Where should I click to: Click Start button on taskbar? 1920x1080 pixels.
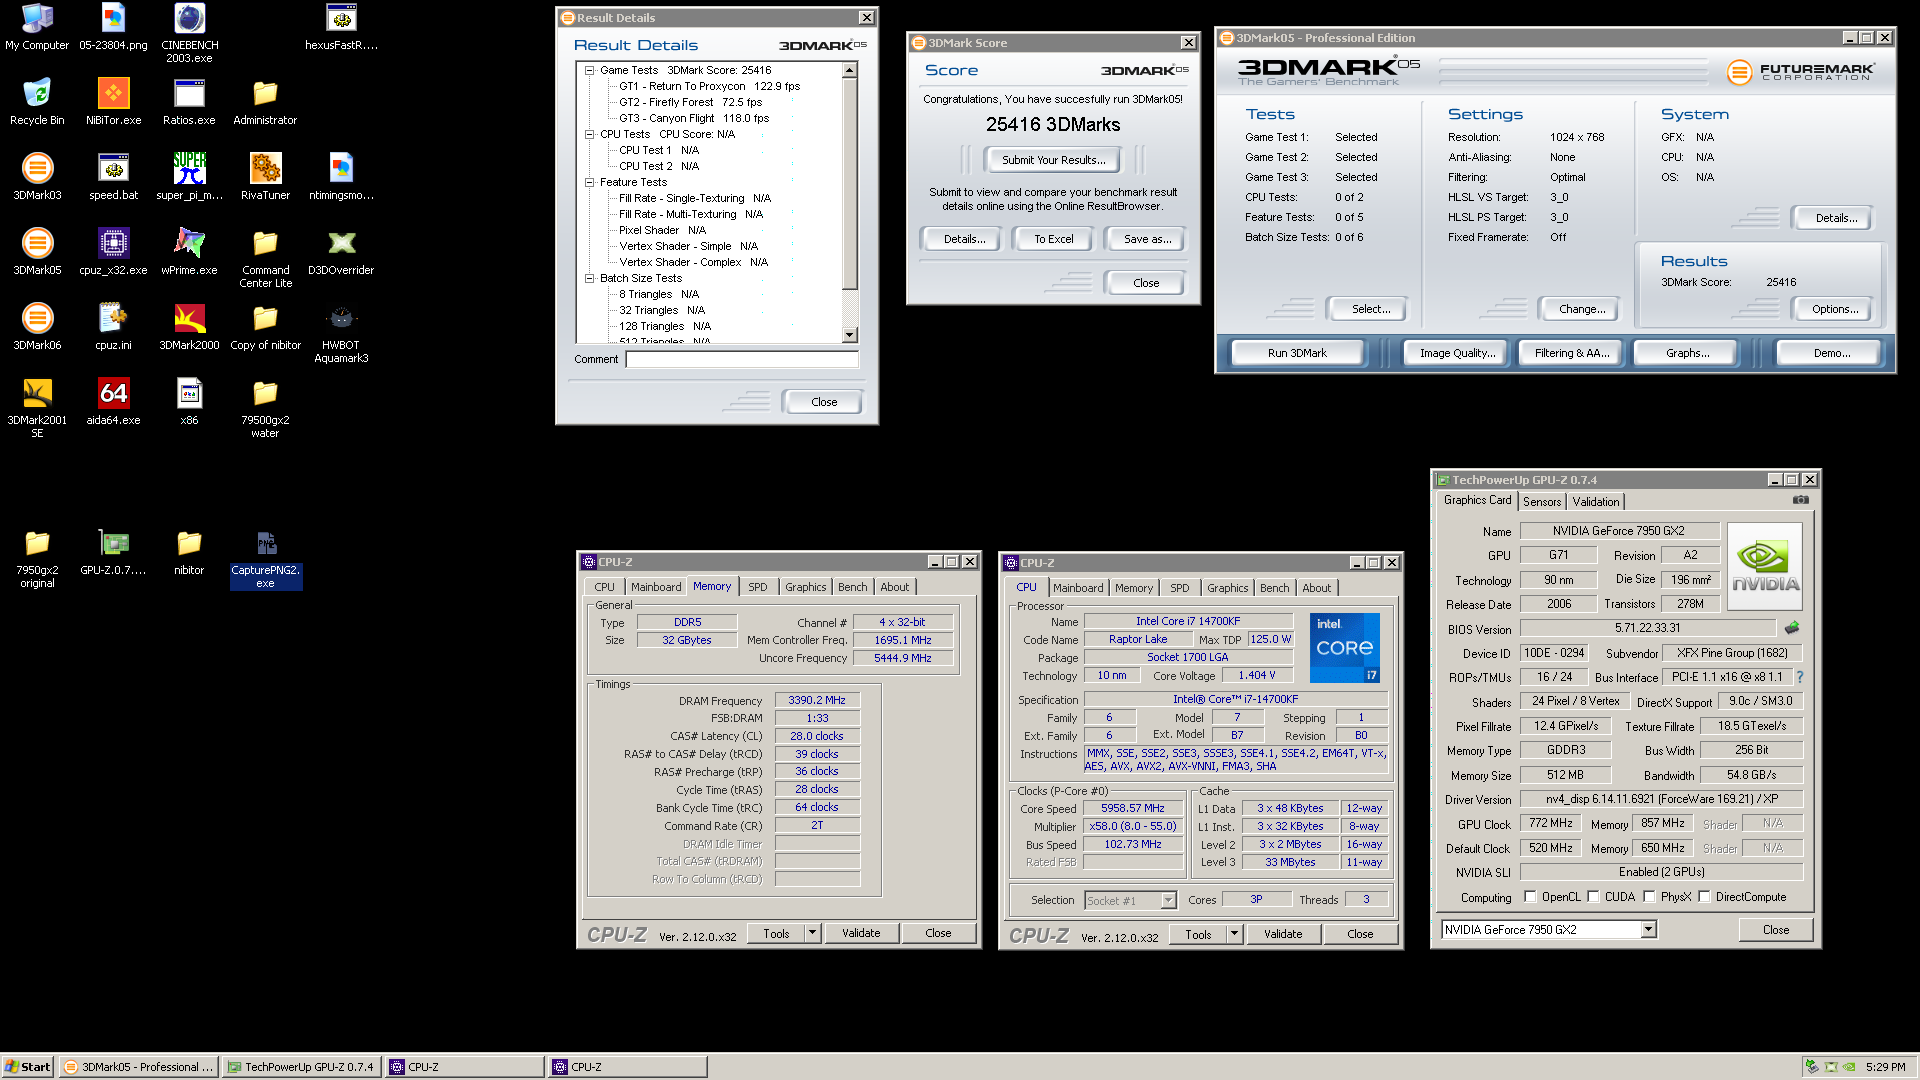click(x=27, y=1067)
